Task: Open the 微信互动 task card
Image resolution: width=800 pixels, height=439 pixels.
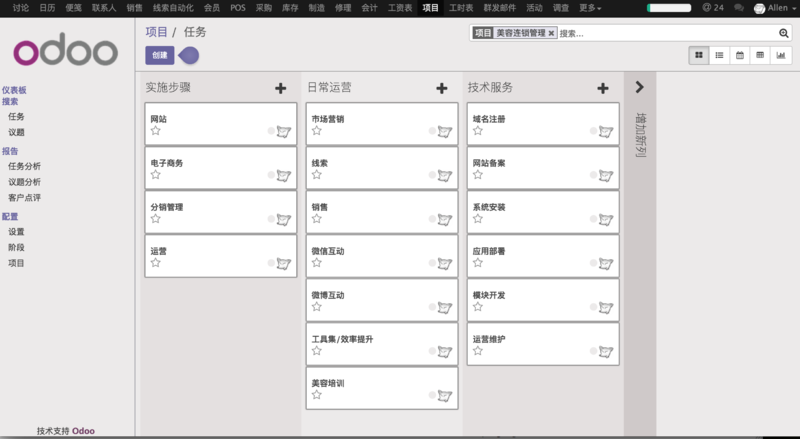Action: coord(382,256)
